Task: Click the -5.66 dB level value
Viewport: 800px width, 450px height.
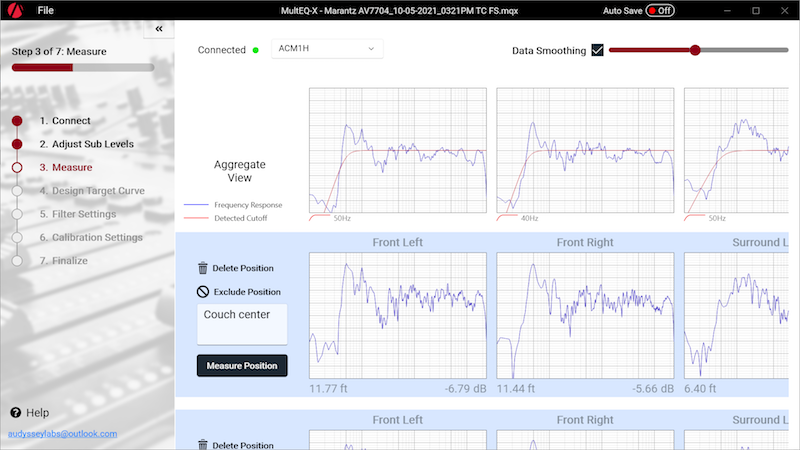Action: 653,389
